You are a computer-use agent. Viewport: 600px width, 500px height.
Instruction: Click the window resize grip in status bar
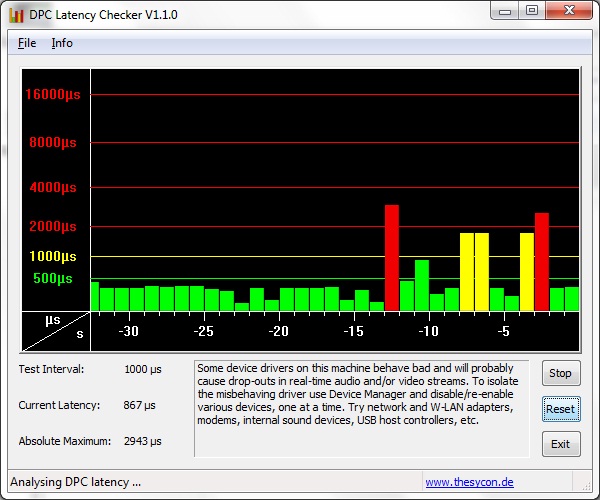[586, 485]
